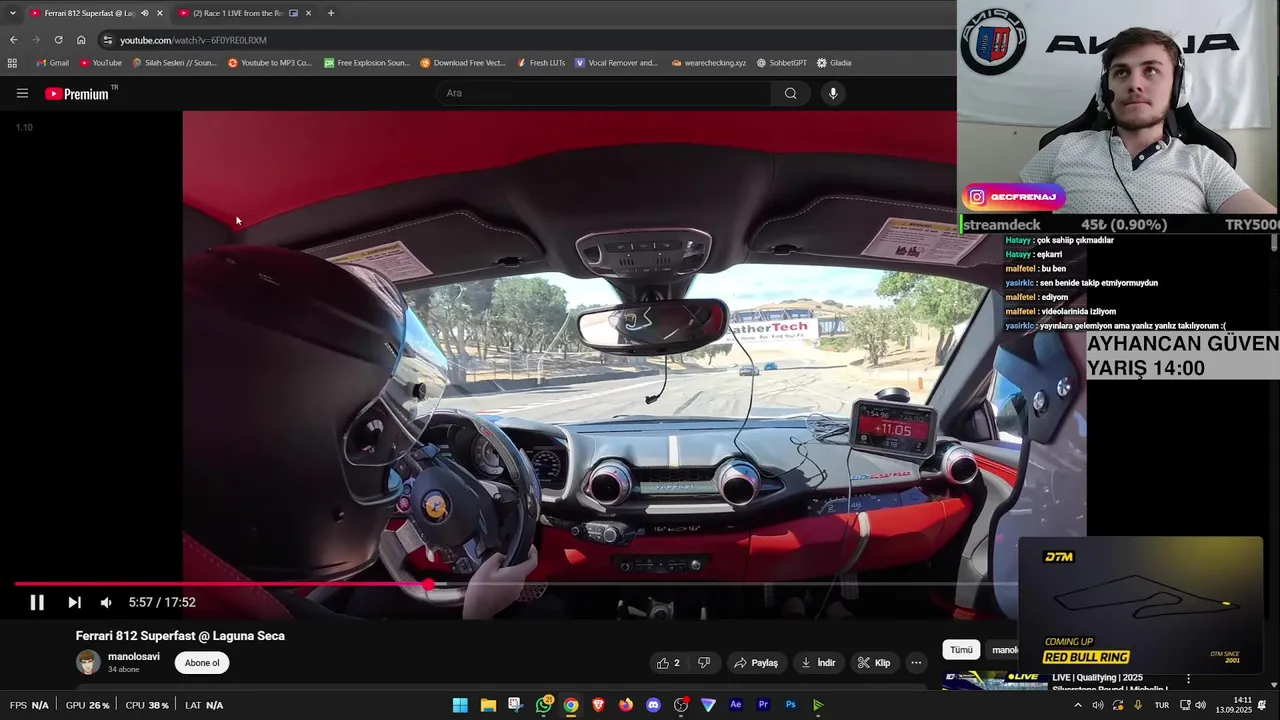
Task: Mute the video with the speaker icon
Action: pos(106,602)
